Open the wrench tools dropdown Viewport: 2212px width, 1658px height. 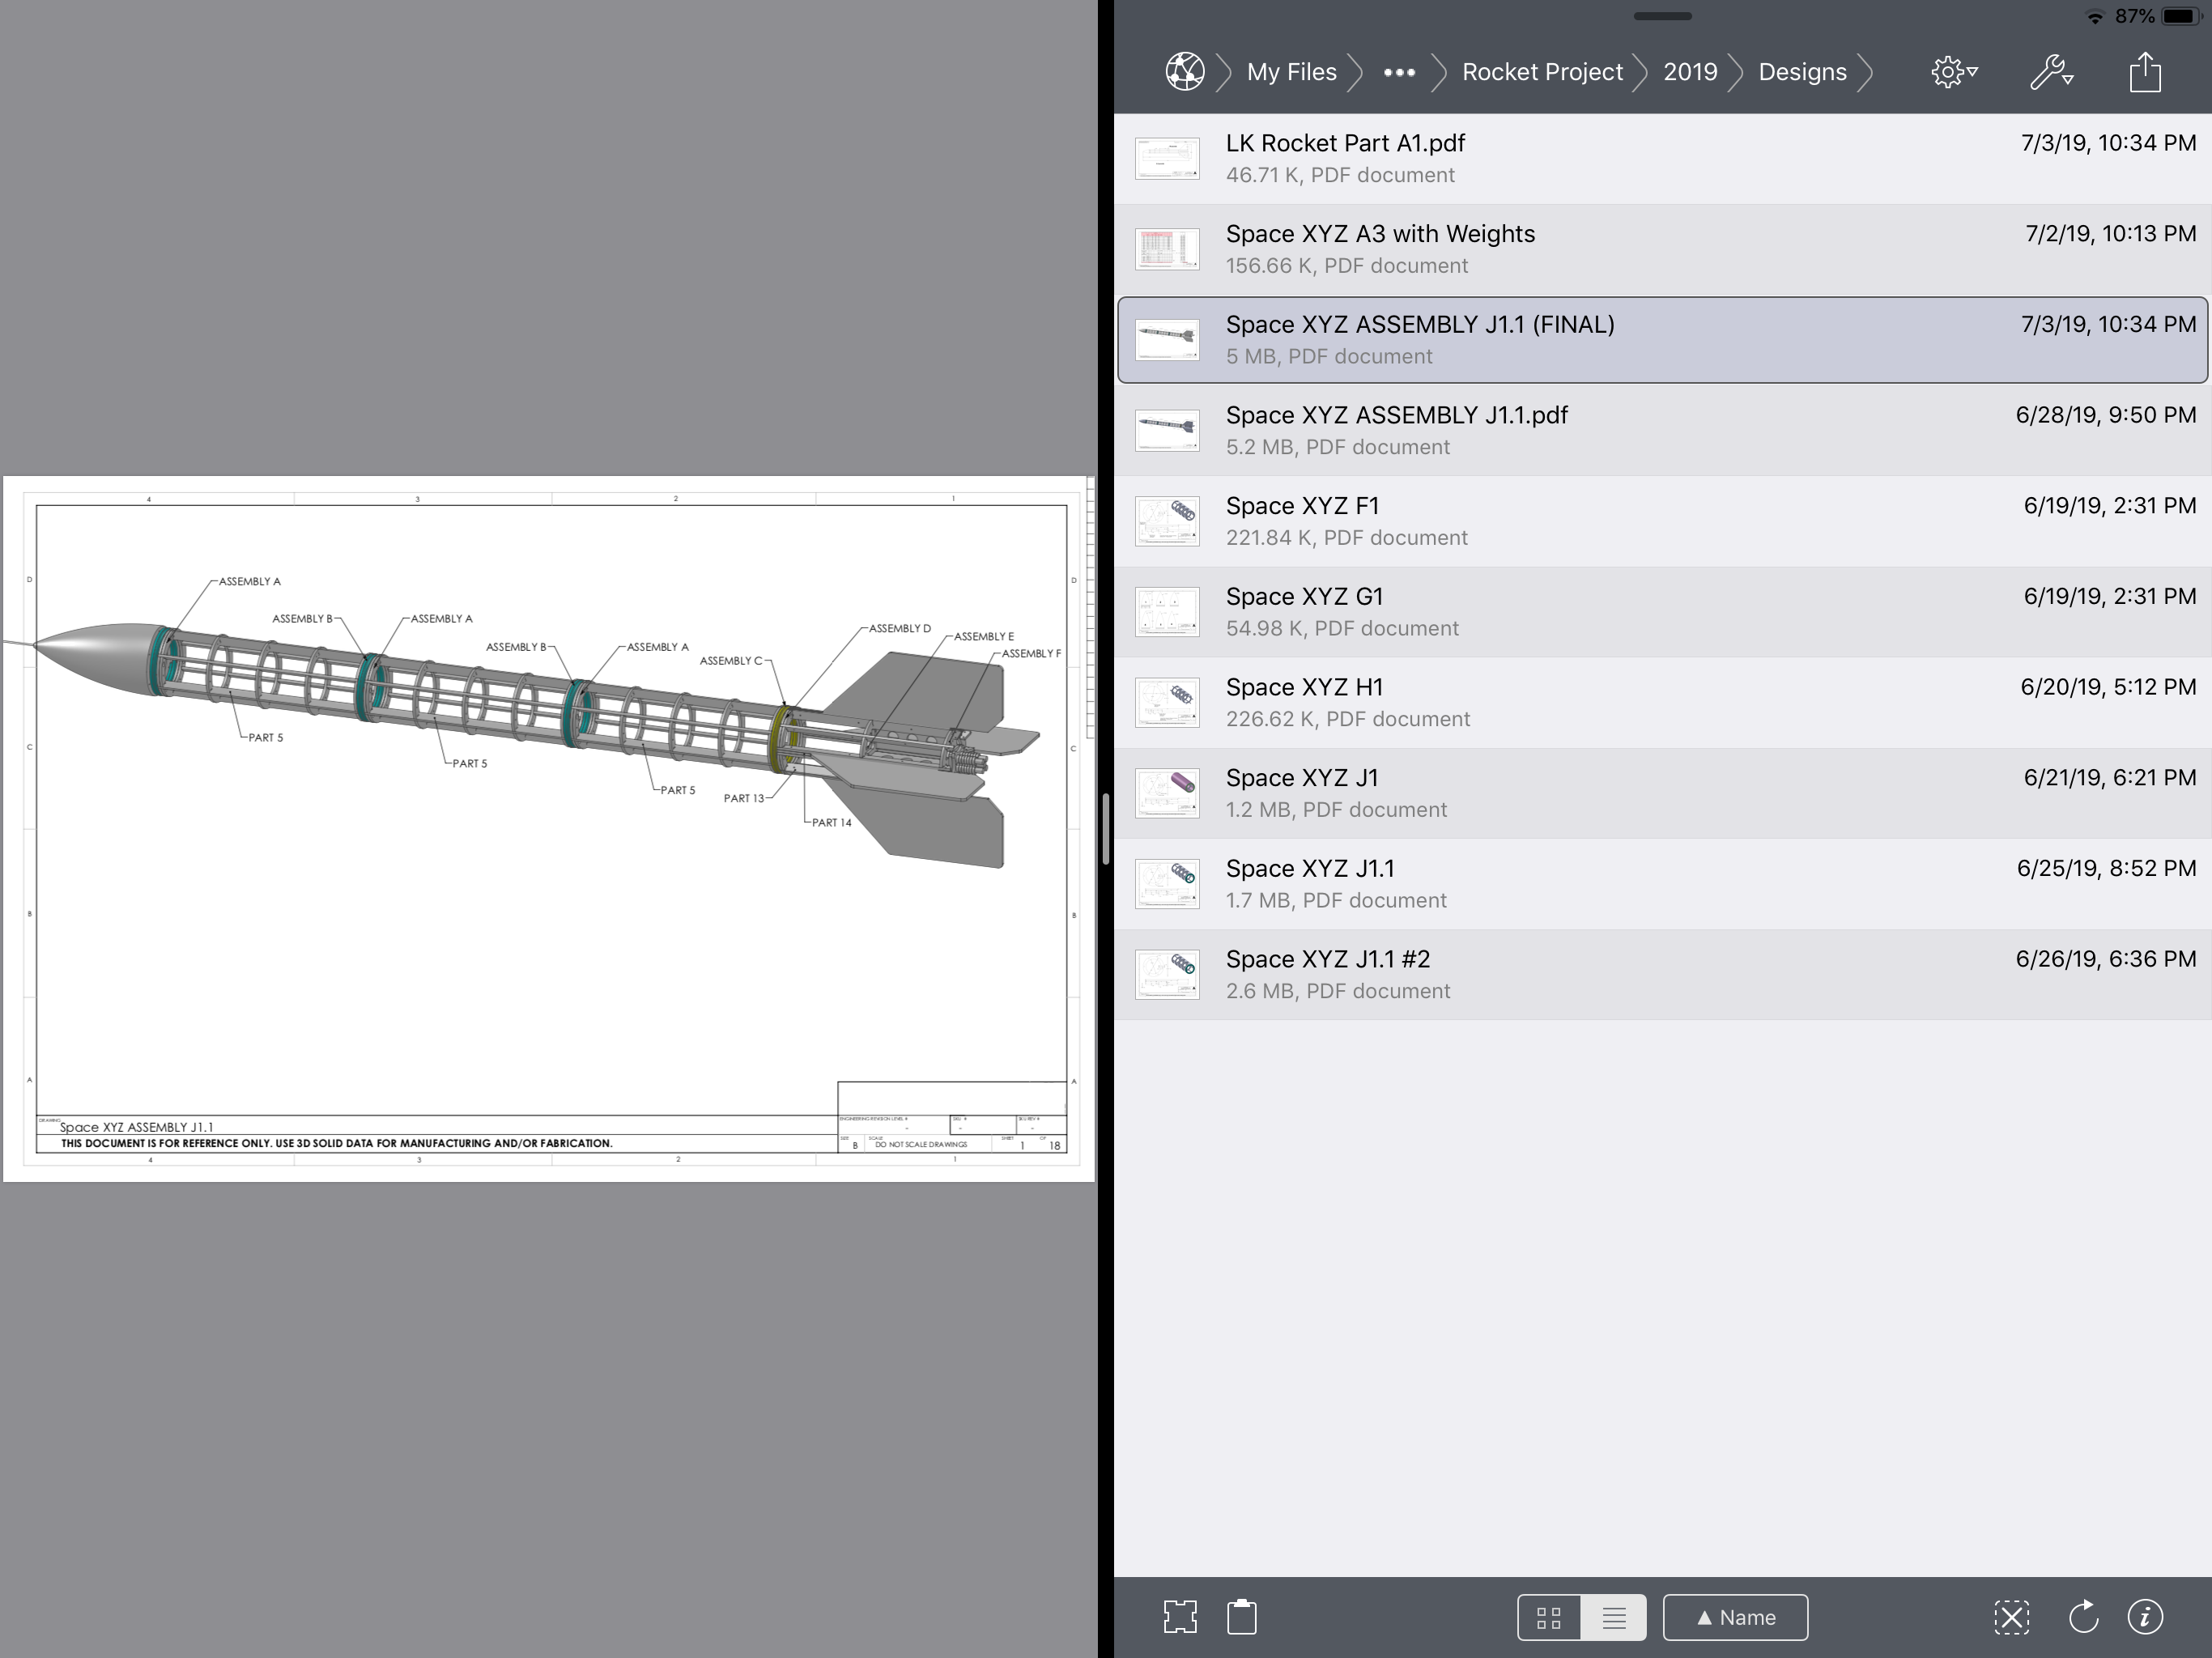point(2051,72)
